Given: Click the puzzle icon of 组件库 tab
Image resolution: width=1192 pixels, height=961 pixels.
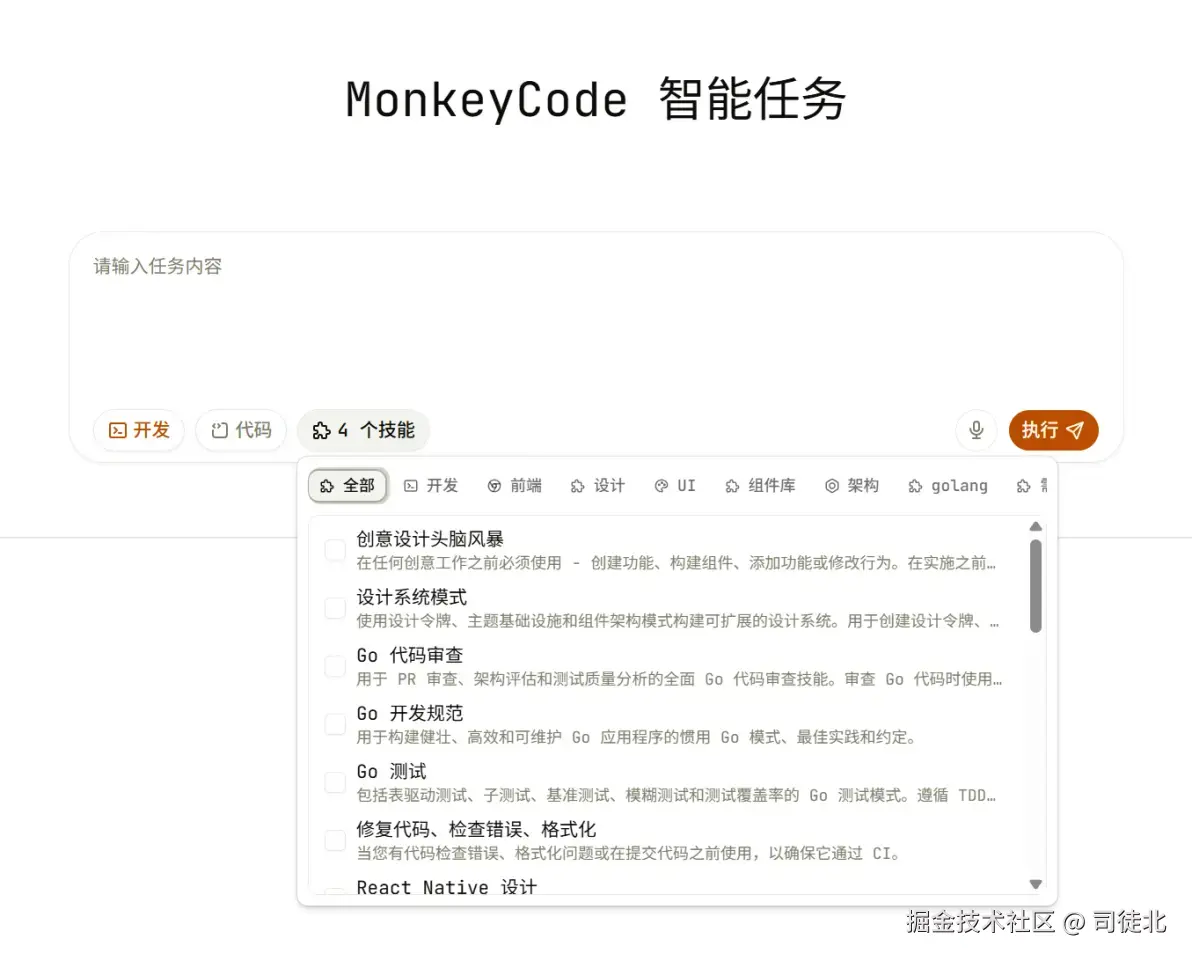Looking at the screenshot, I should (732, 486).
